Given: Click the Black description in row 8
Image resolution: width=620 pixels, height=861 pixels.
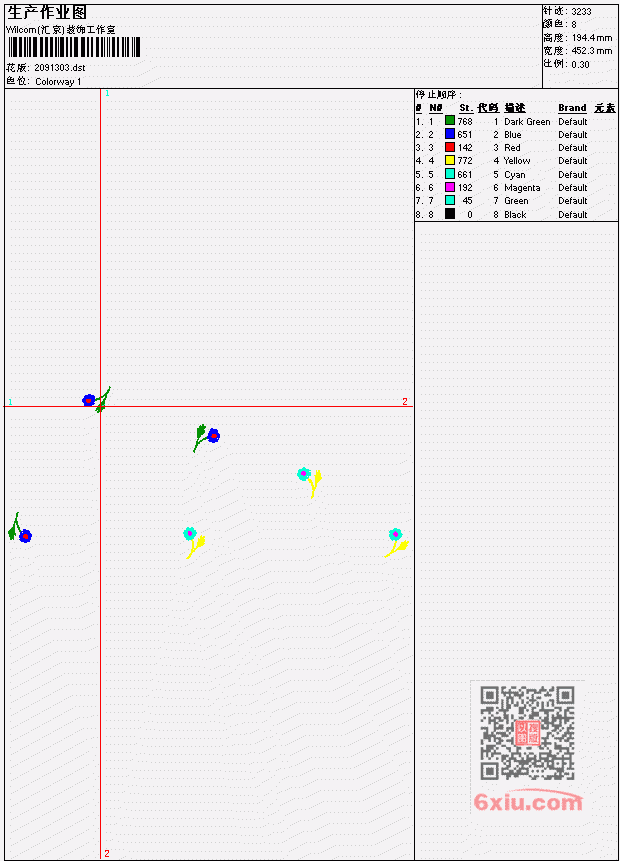Looking at the screenshot, I should click(x=515, y=215).
